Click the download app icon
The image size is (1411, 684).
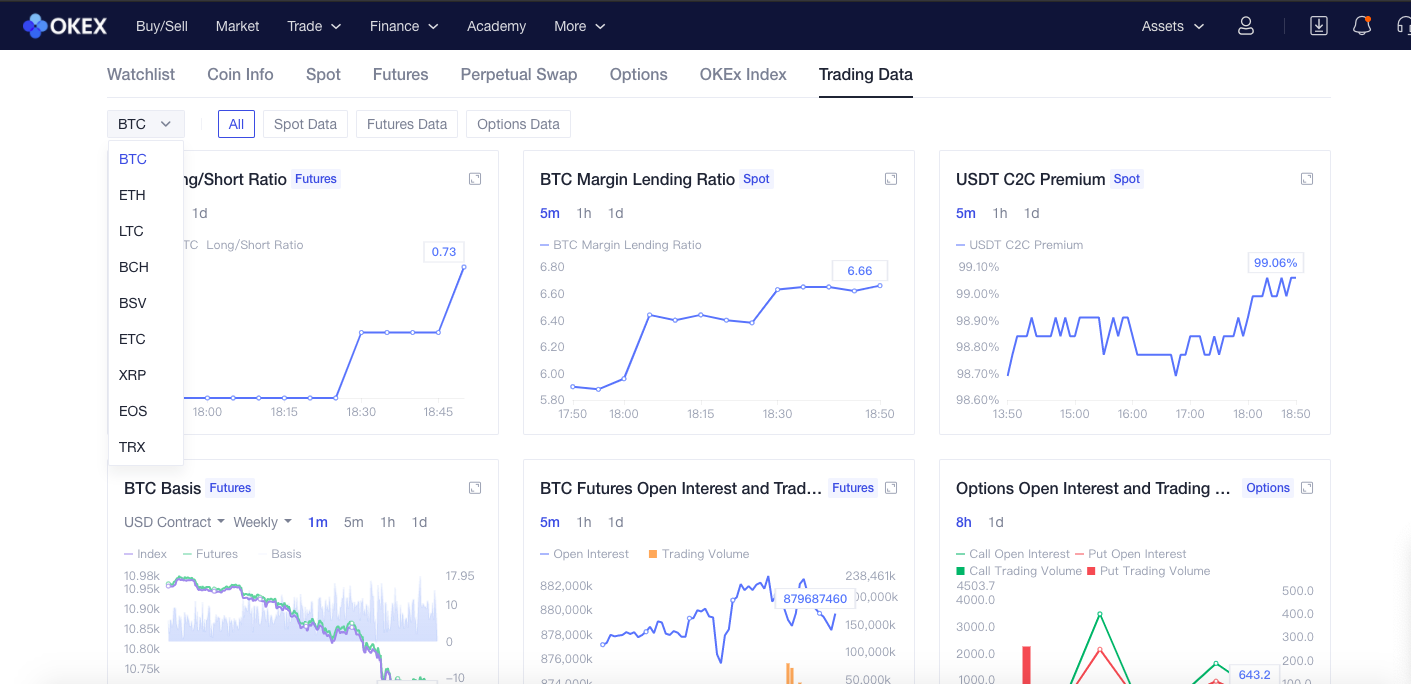click(1319, 26)
